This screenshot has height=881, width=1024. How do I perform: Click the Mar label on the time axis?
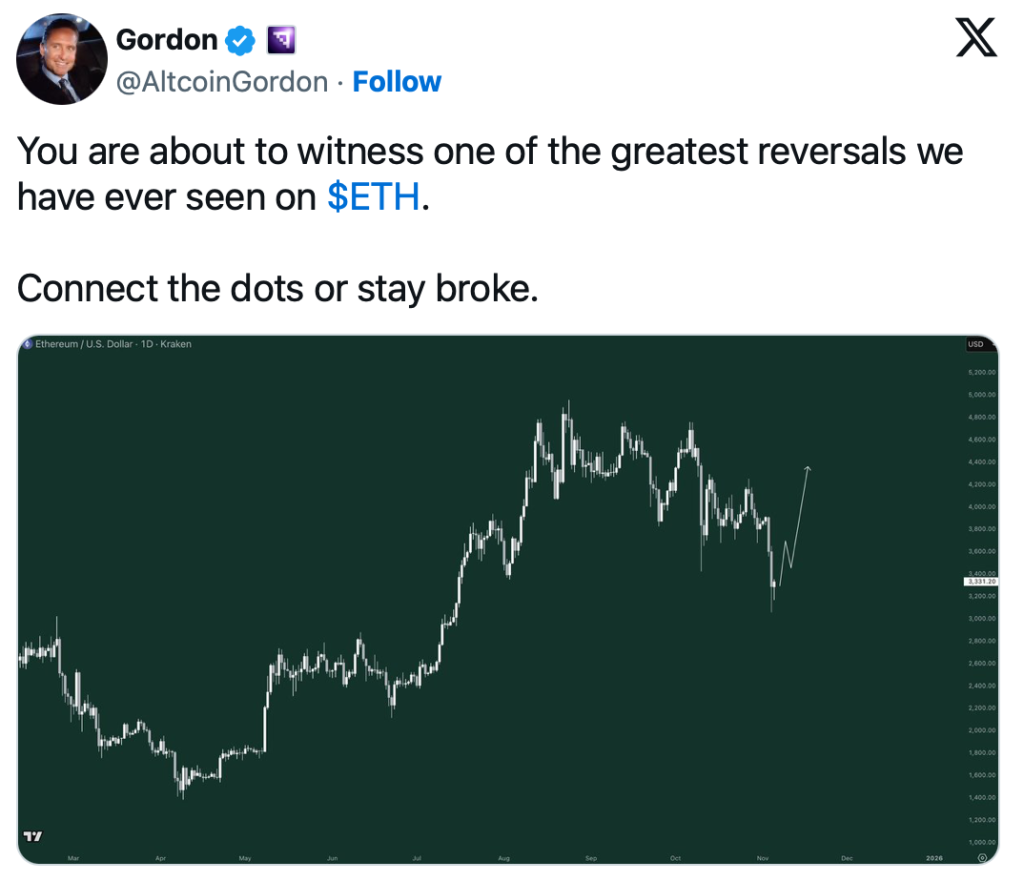(73, 858)
